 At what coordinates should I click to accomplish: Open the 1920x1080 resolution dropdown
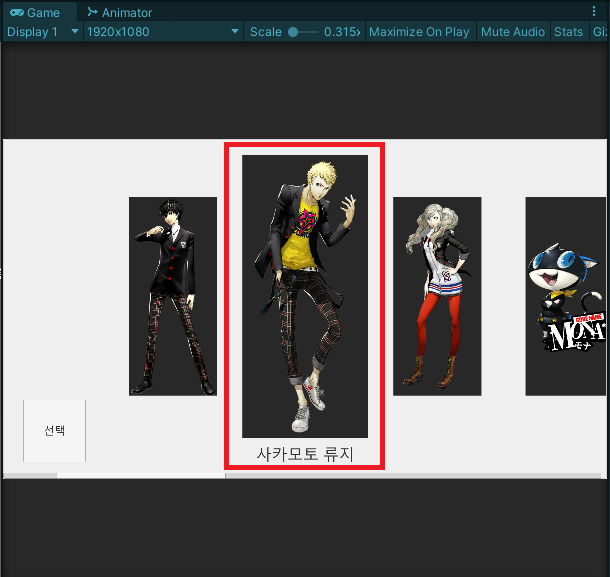click(x=163, y=32)
